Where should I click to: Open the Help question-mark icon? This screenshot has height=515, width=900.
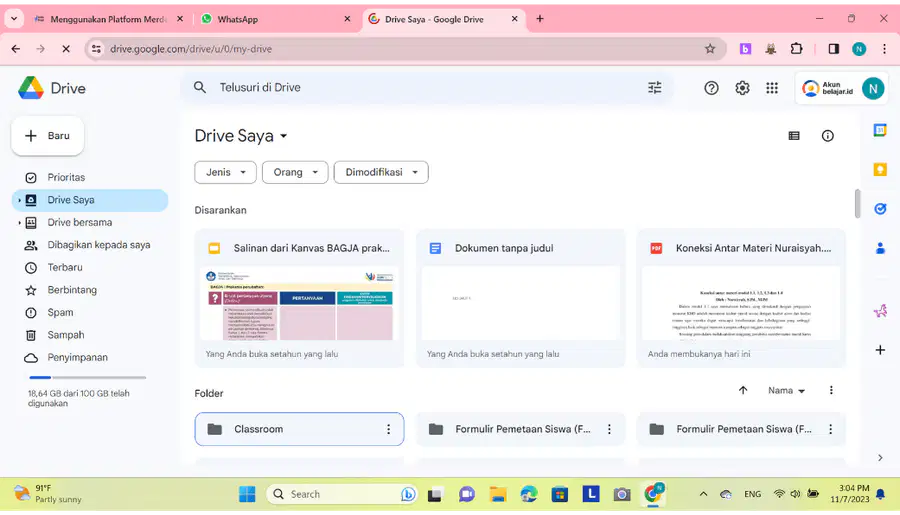pos(711,88)
